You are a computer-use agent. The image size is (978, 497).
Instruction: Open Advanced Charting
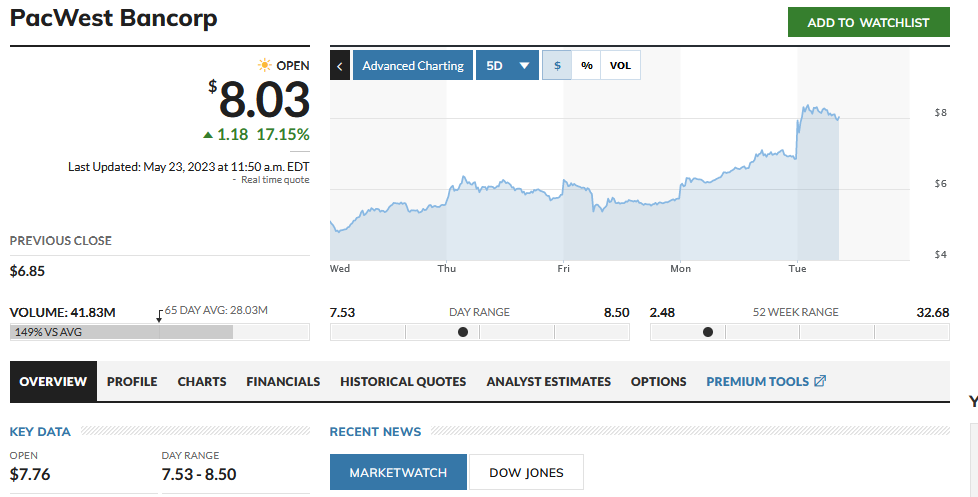[413, 65]
